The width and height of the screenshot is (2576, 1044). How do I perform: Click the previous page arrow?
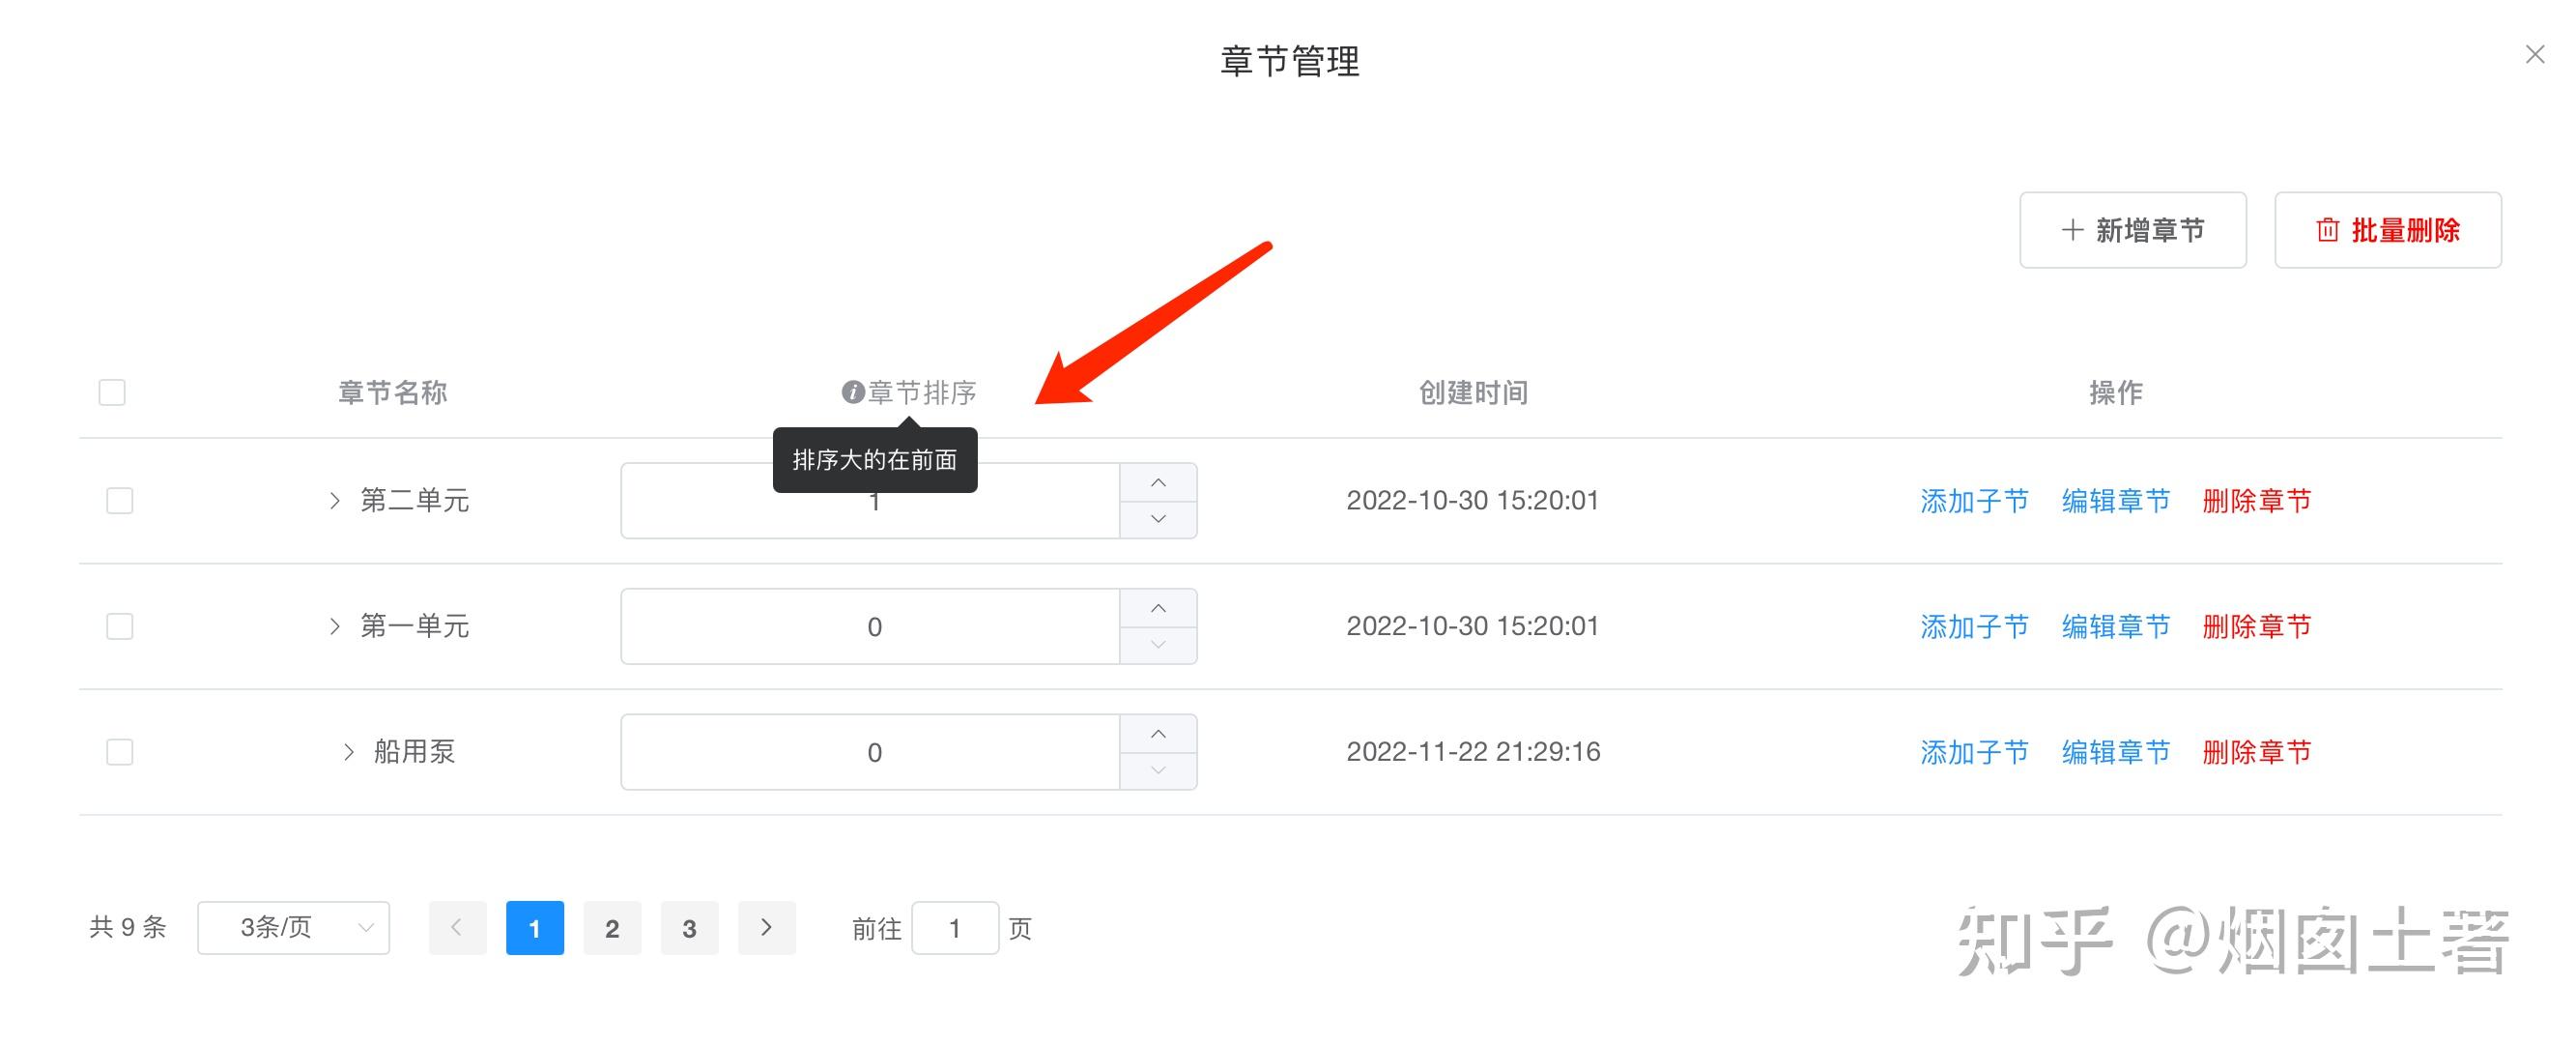pyautogui.click(x=457, y=928)
